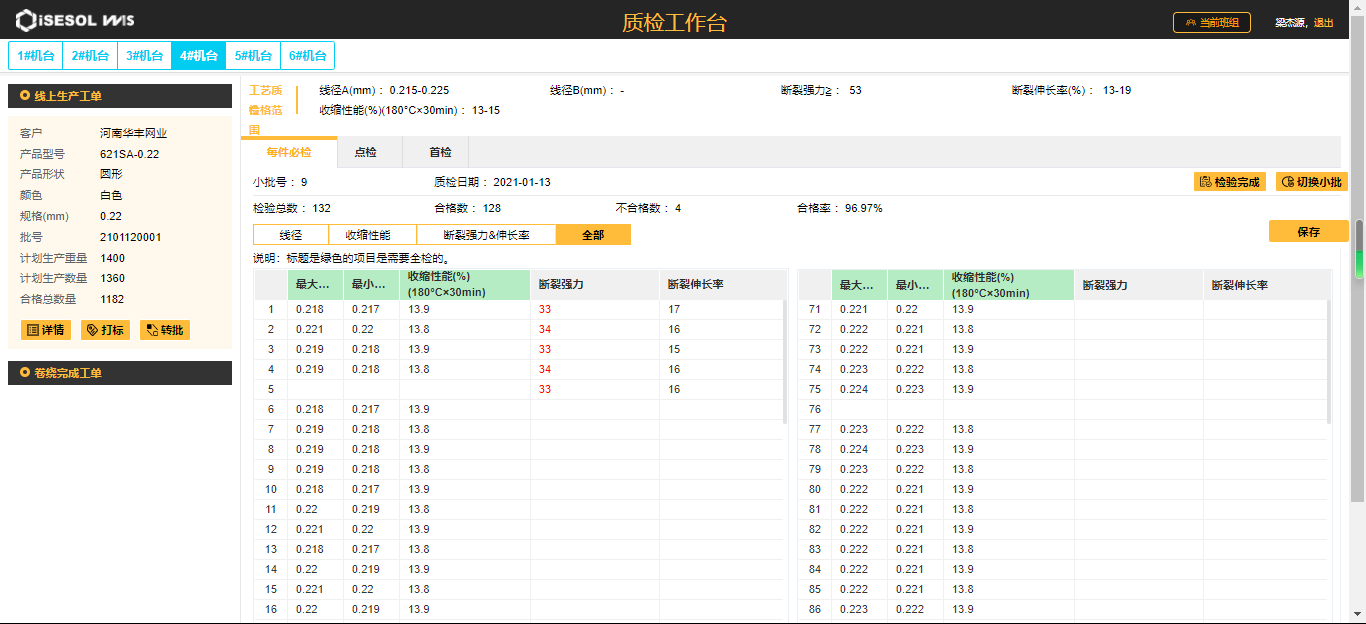Viewport: 1366px width, 624px height.
Task: Click the 检验完成 inspection complete icon button
Action: (x=1229, y=182)
